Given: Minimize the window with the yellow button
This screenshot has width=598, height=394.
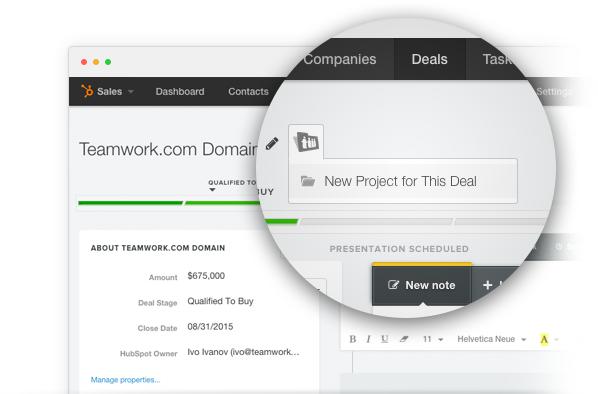Looking at the screenshot, I should (96, 62).
